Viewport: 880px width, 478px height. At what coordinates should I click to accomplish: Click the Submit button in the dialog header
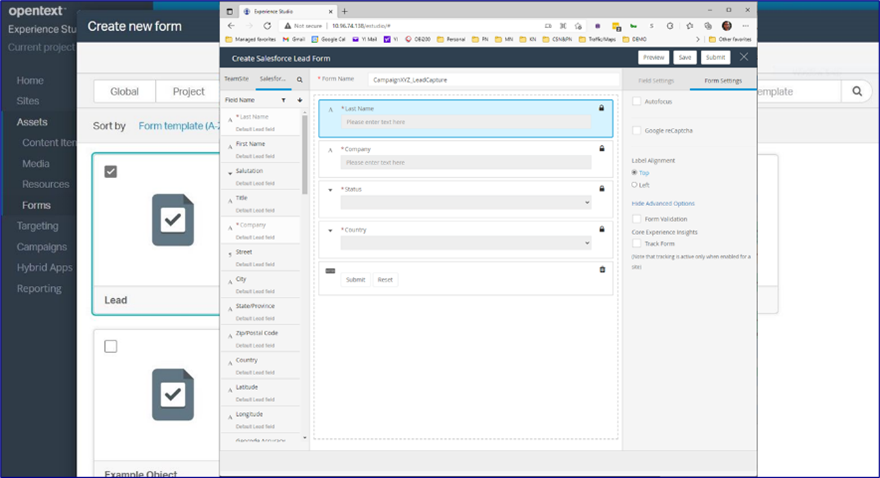click(x=716, y=57)
